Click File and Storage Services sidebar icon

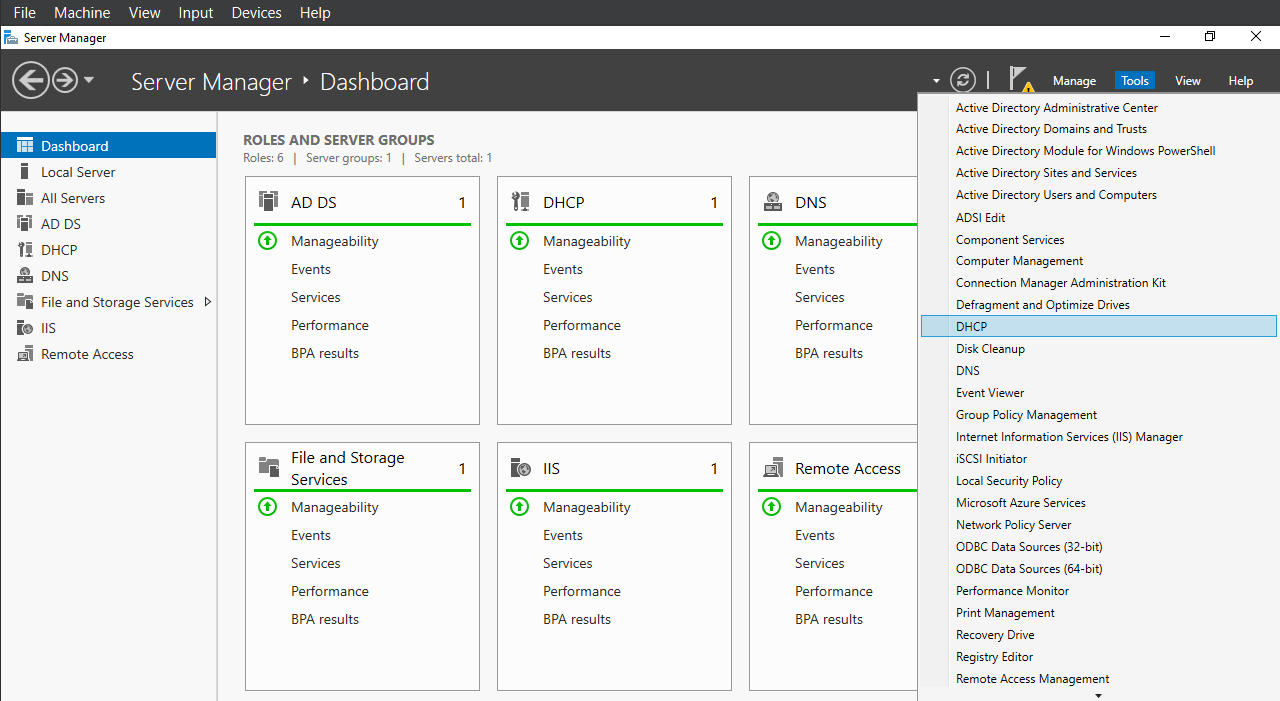tap(25, 302)
